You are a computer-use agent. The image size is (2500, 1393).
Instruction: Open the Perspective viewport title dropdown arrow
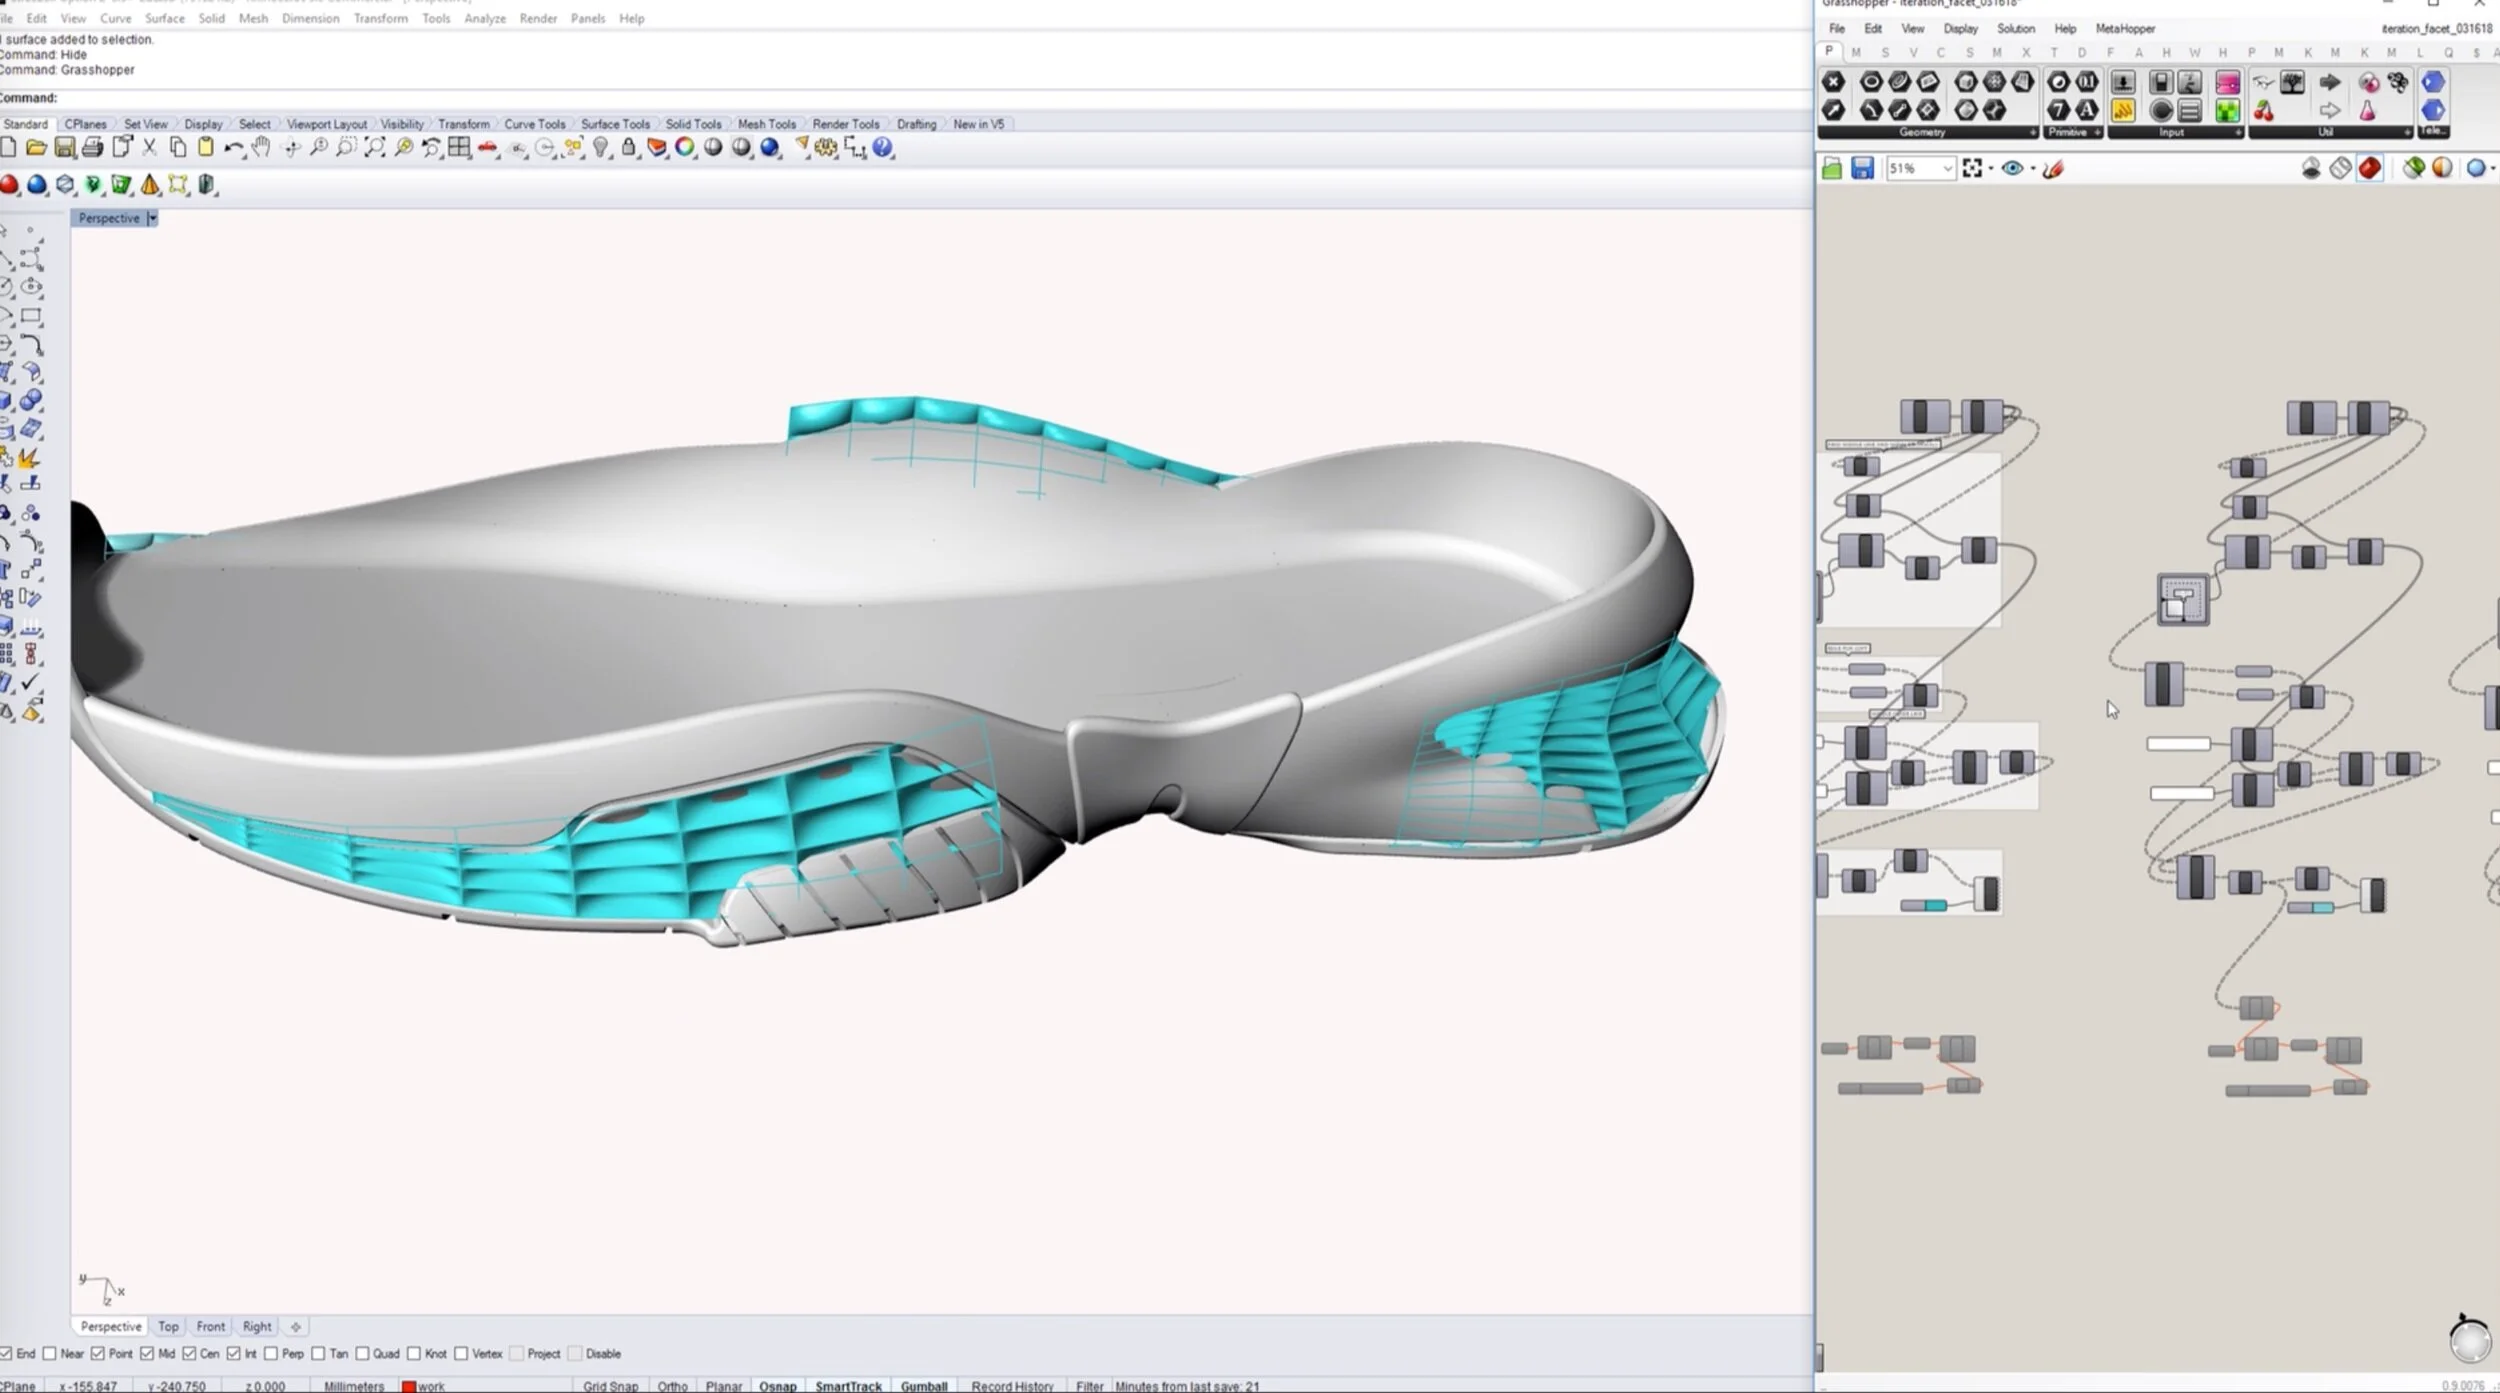click(152, 218)
